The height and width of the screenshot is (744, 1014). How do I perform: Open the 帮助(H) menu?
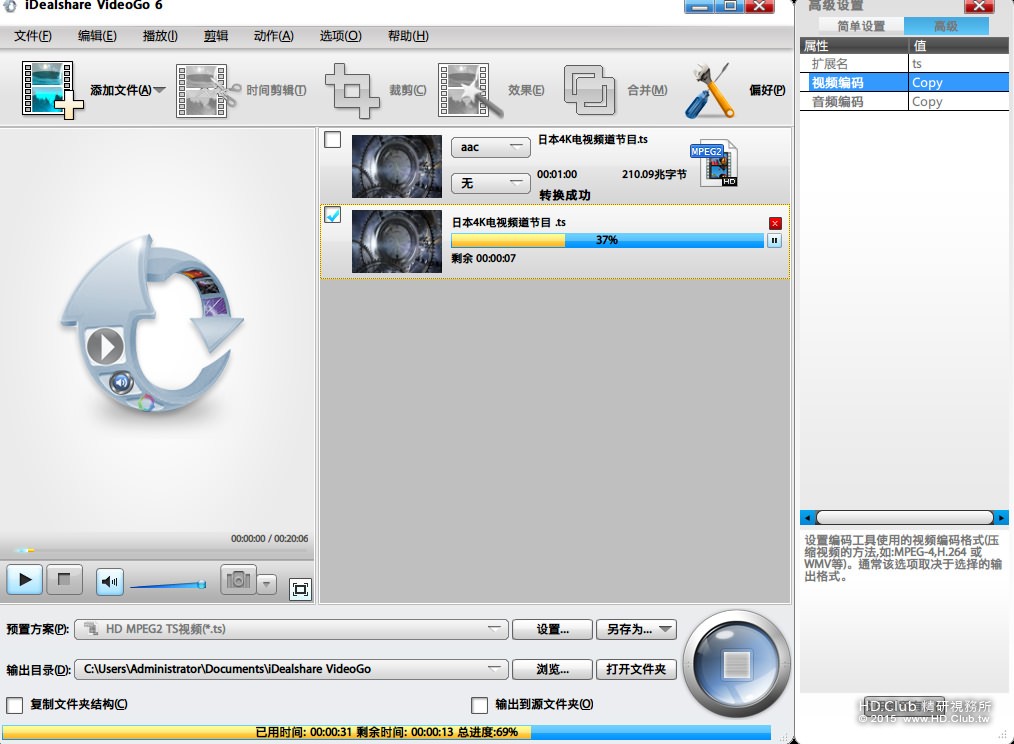pyautogui.click(x=408, y=36)
